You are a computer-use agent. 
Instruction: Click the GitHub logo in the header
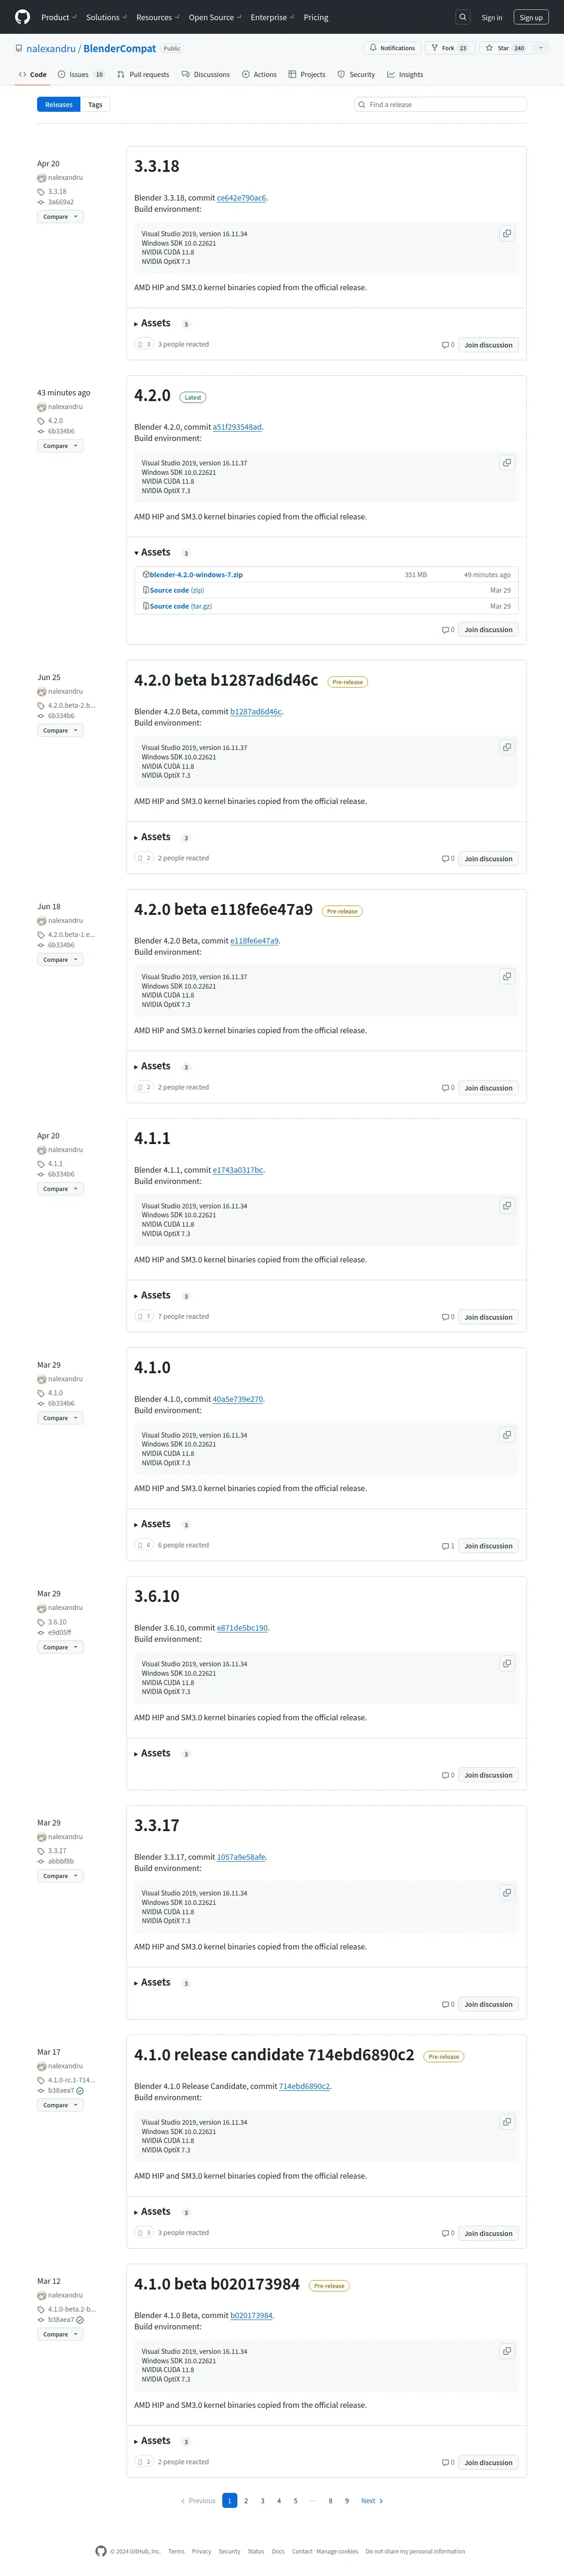(x=22, y=17)
